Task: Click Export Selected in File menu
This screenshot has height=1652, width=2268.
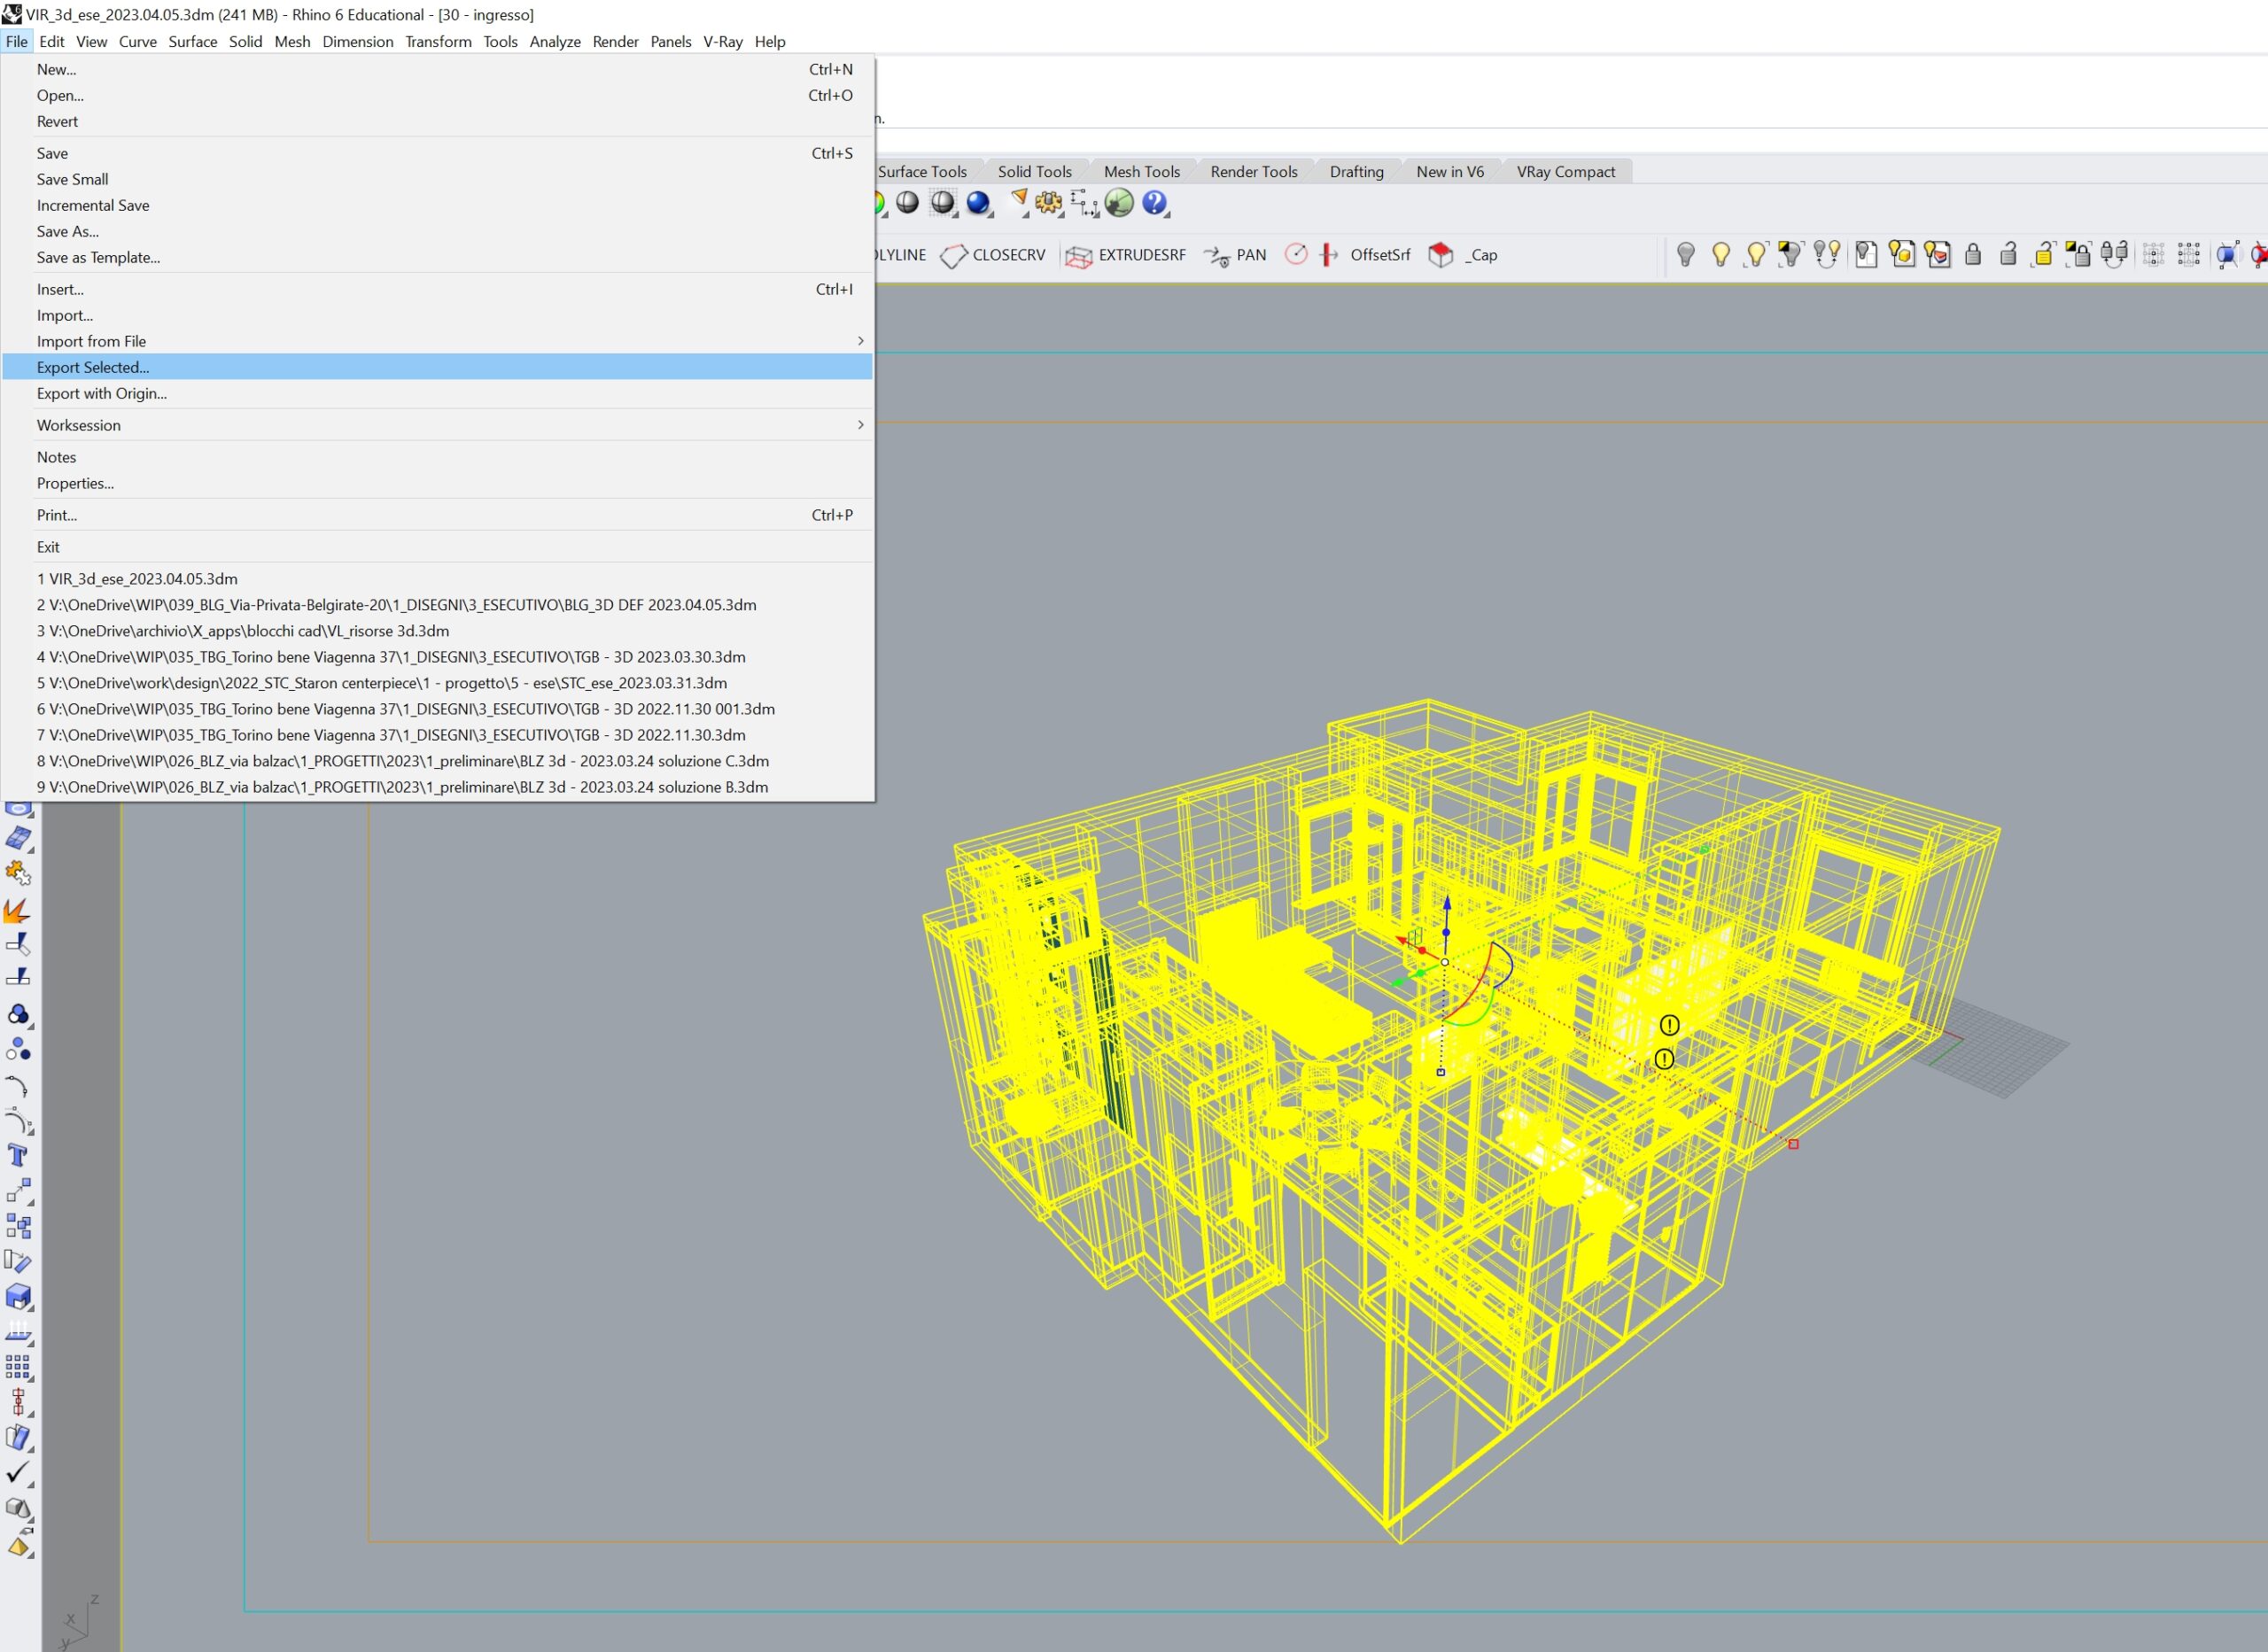Action: (93, 367)
